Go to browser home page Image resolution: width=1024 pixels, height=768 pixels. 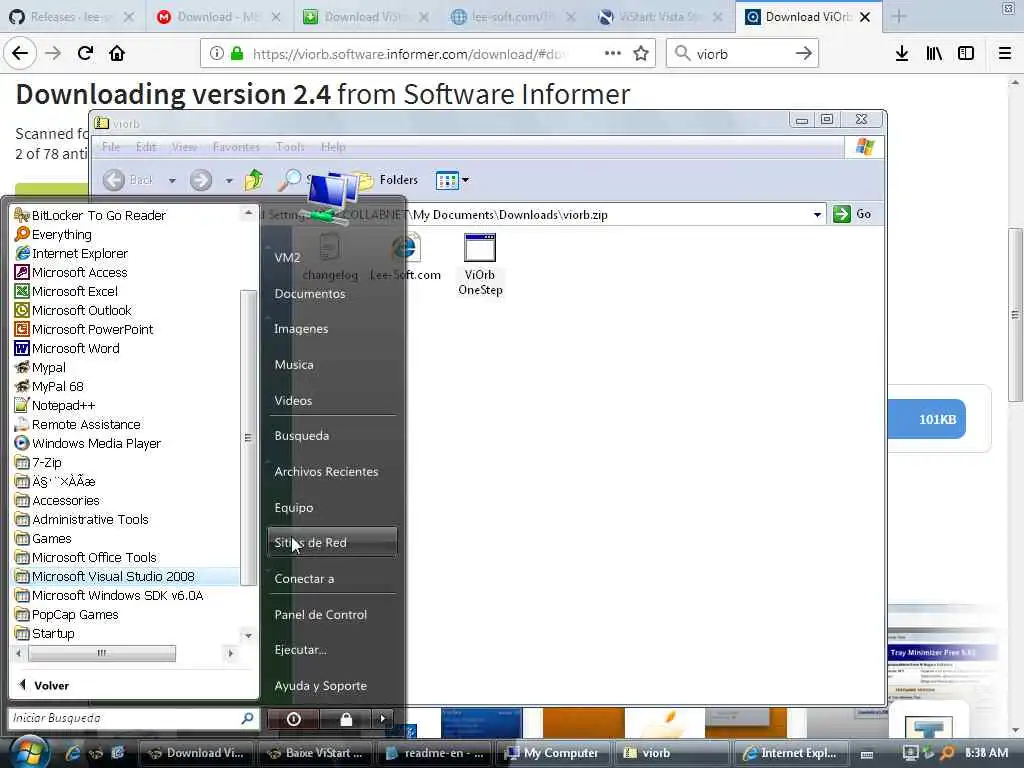[117, 53]
